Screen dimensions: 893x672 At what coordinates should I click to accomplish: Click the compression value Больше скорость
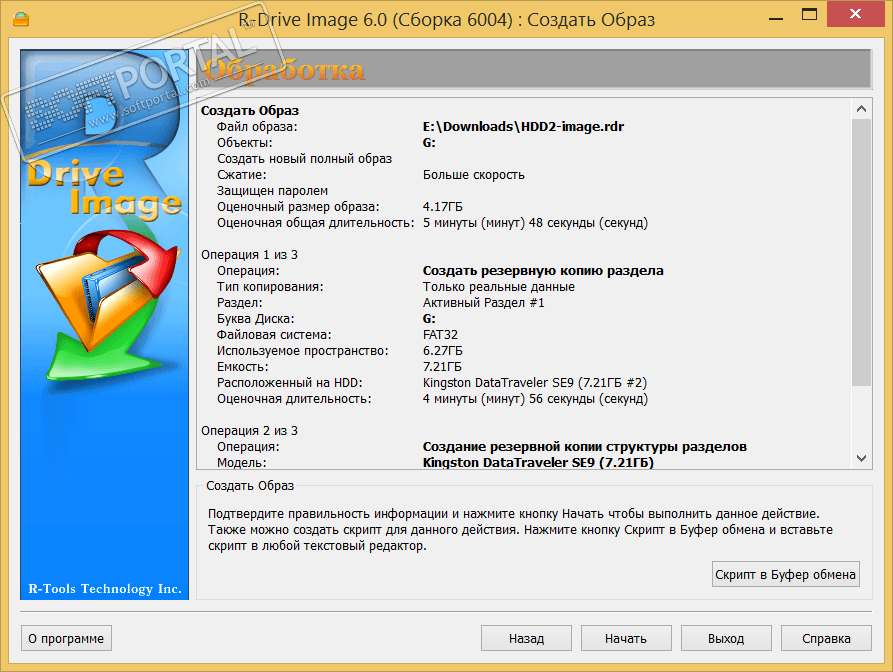pyautogui.click(x=473, y=175)
